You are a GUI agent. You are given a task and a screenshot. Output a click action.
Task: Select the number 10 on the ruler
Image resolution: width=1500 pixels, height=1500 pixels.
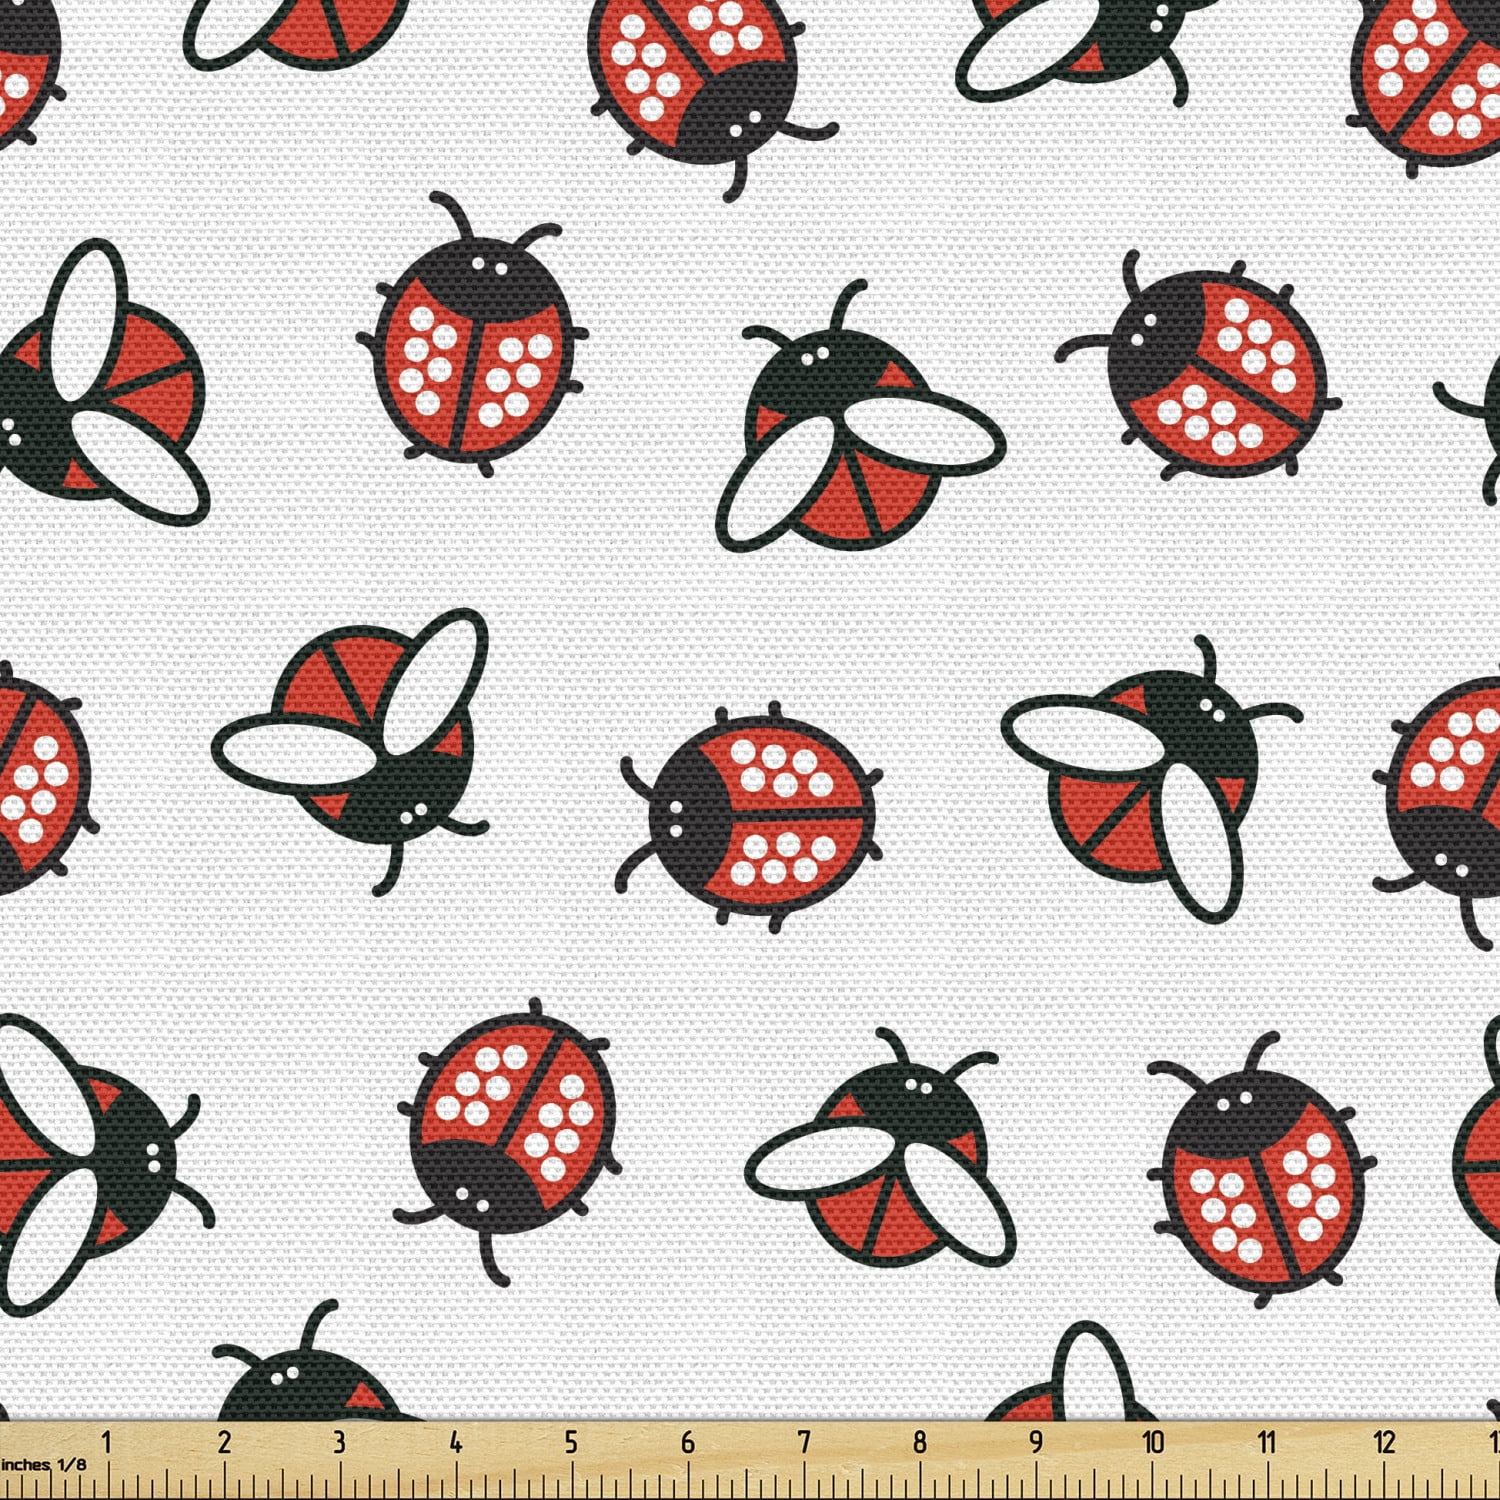[x=1153, y=1443]
